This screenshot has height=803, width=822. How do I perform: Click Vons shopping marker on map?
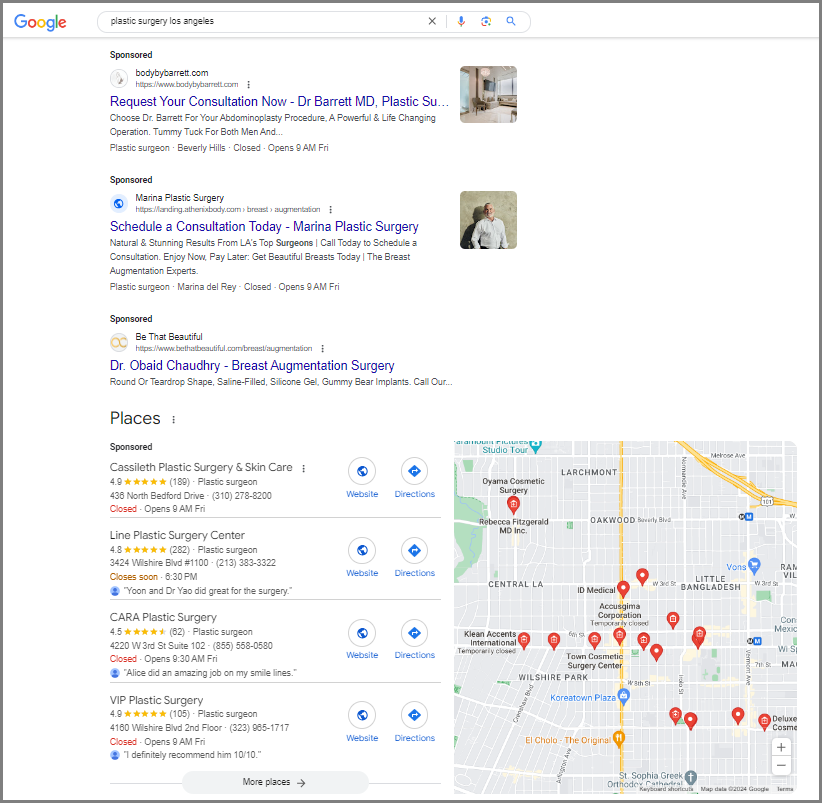click(x=754, y=566)
